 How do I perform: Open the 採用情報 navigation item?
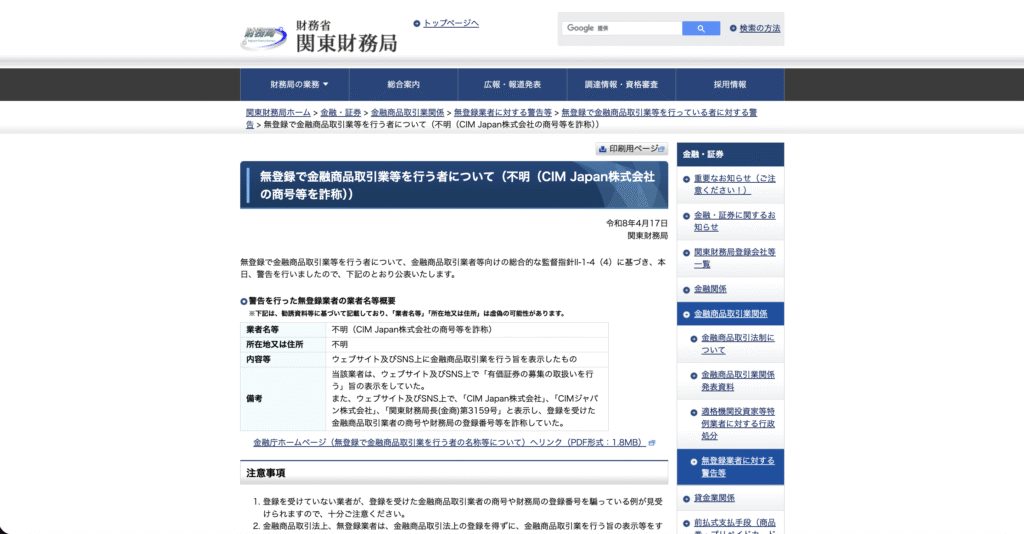[x=729, y=84]
